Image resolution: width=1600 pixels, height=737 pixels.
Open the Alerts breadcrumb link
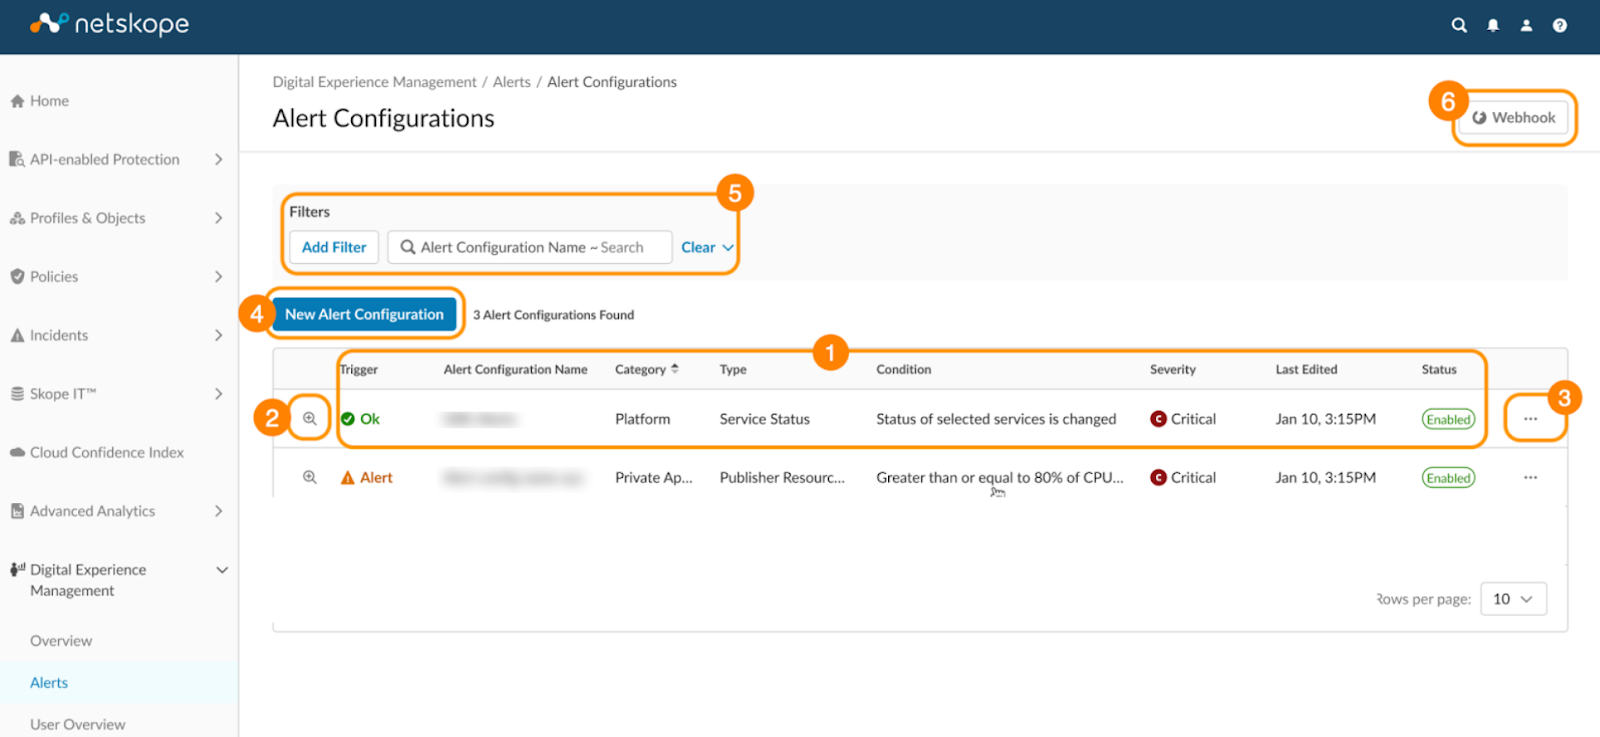512,82
